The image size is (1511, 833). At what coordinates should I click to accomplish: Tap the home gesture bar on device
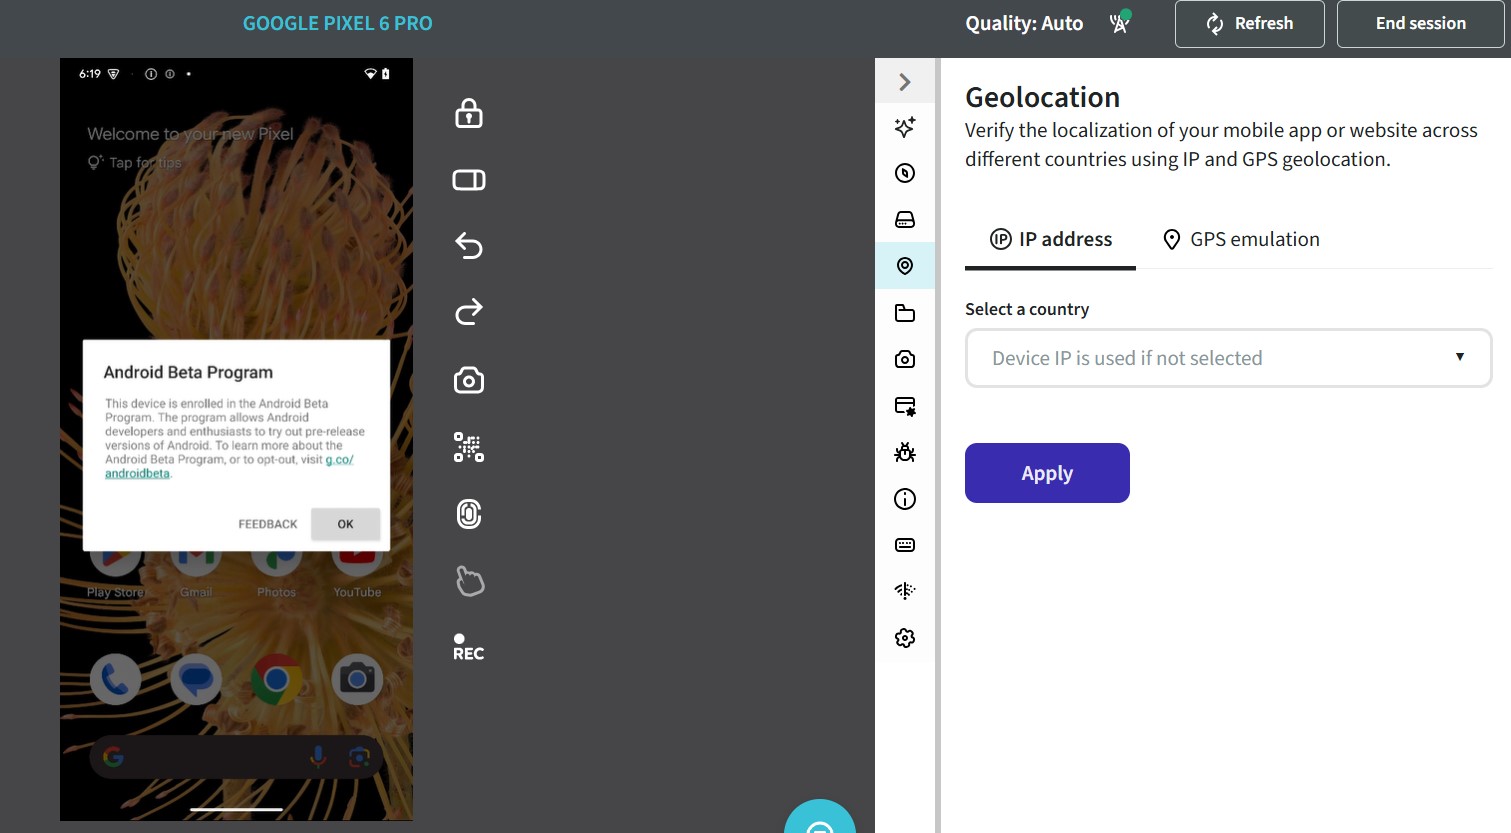(236, 809)
